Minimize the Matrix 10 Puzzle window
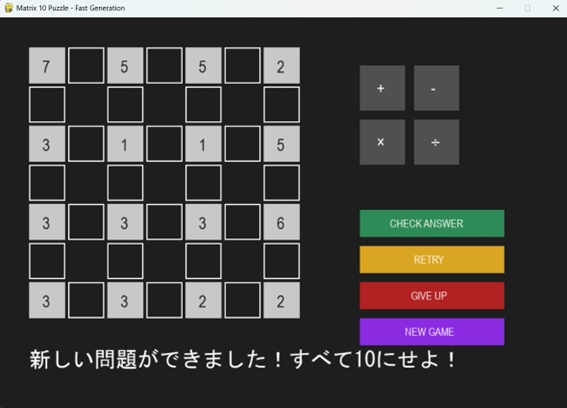567x408 pixels. coord(499,8)
